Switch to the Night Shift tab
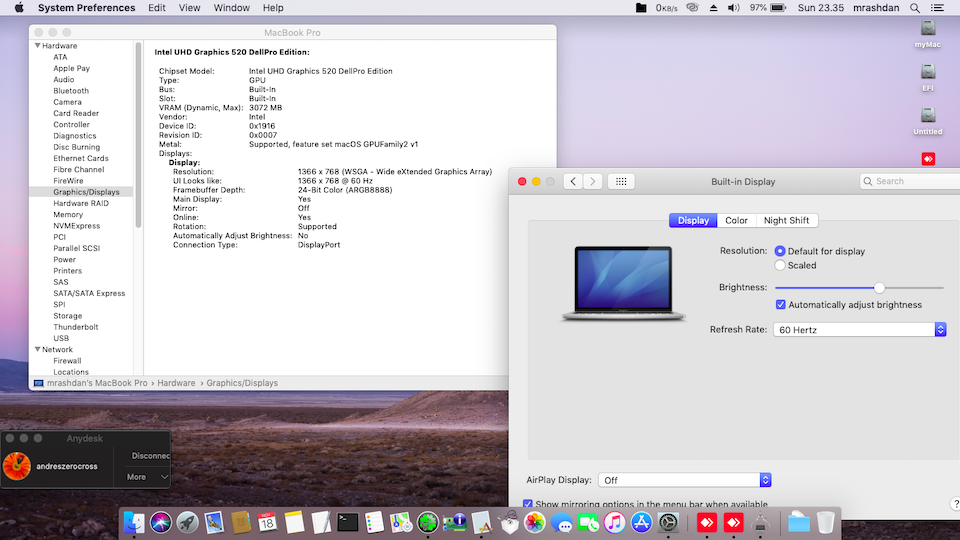The image size is (960, 540). (x=786, y=220)
